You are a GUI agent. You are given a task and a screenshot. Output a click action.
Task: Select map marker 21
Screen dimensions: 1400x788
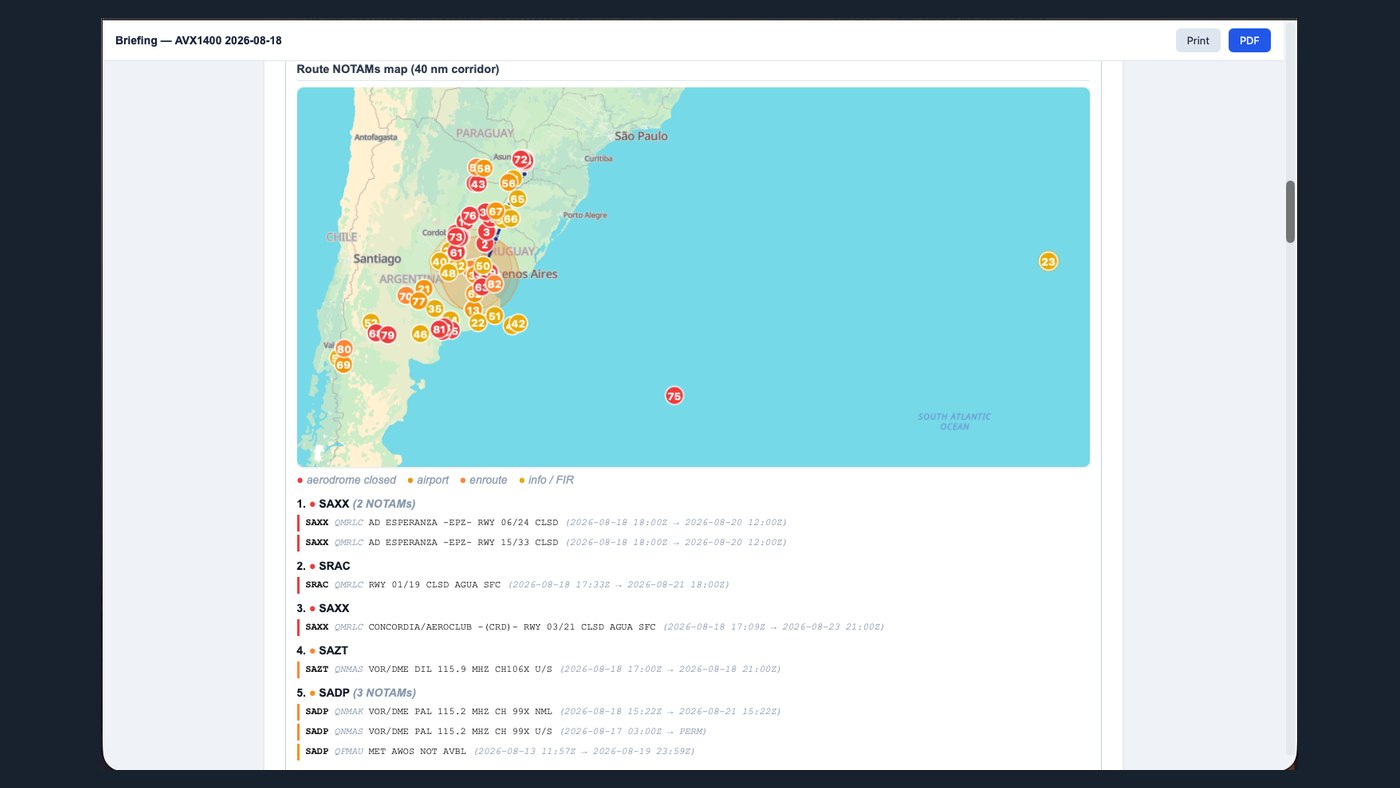(424, 289)
